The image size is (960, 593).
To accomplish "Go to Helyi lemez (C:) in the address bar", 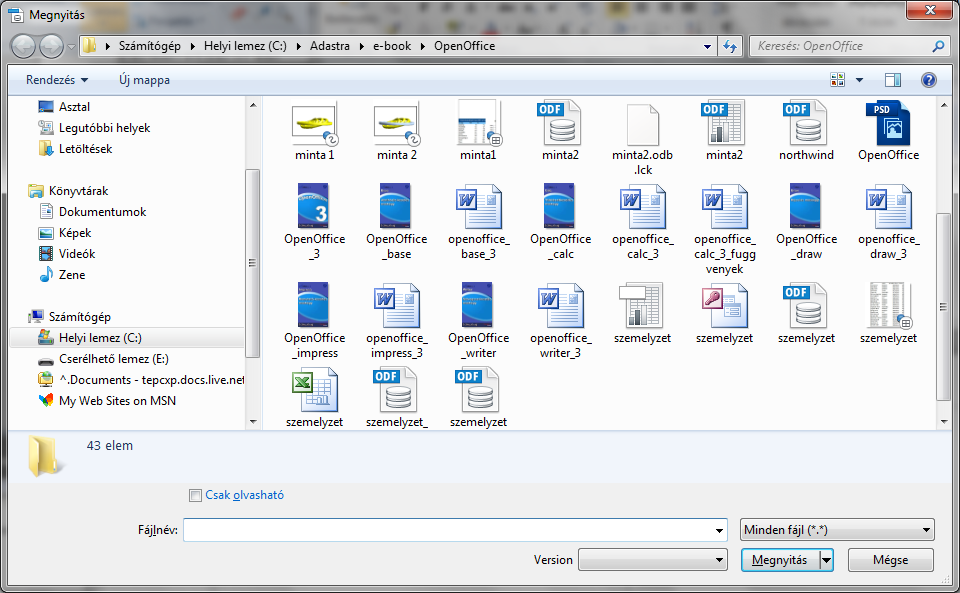I will [x=245, y=46].
